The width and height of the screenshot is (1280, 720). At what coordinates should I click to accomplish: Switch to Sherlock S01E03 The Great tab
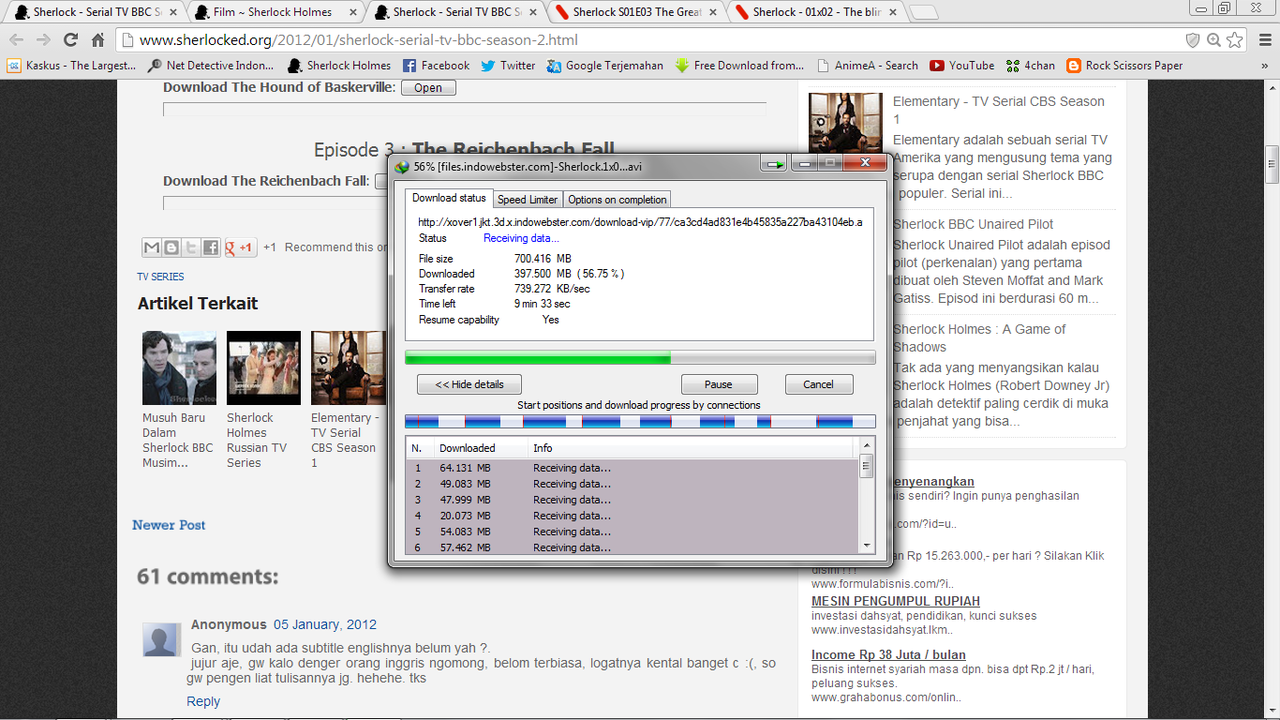click(x=636, y=12)
